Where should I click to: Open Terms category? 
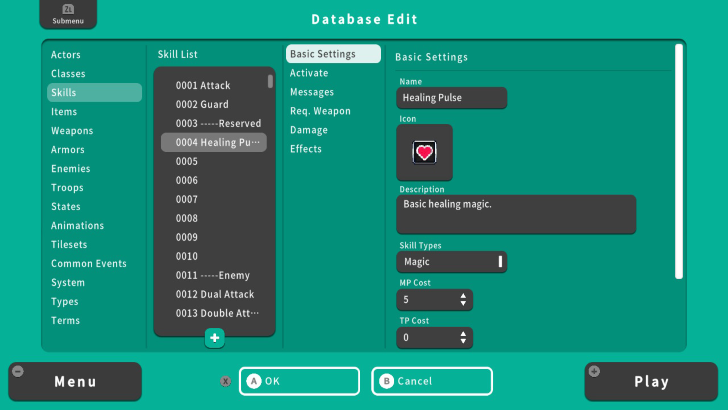click(x=94, y=321)
